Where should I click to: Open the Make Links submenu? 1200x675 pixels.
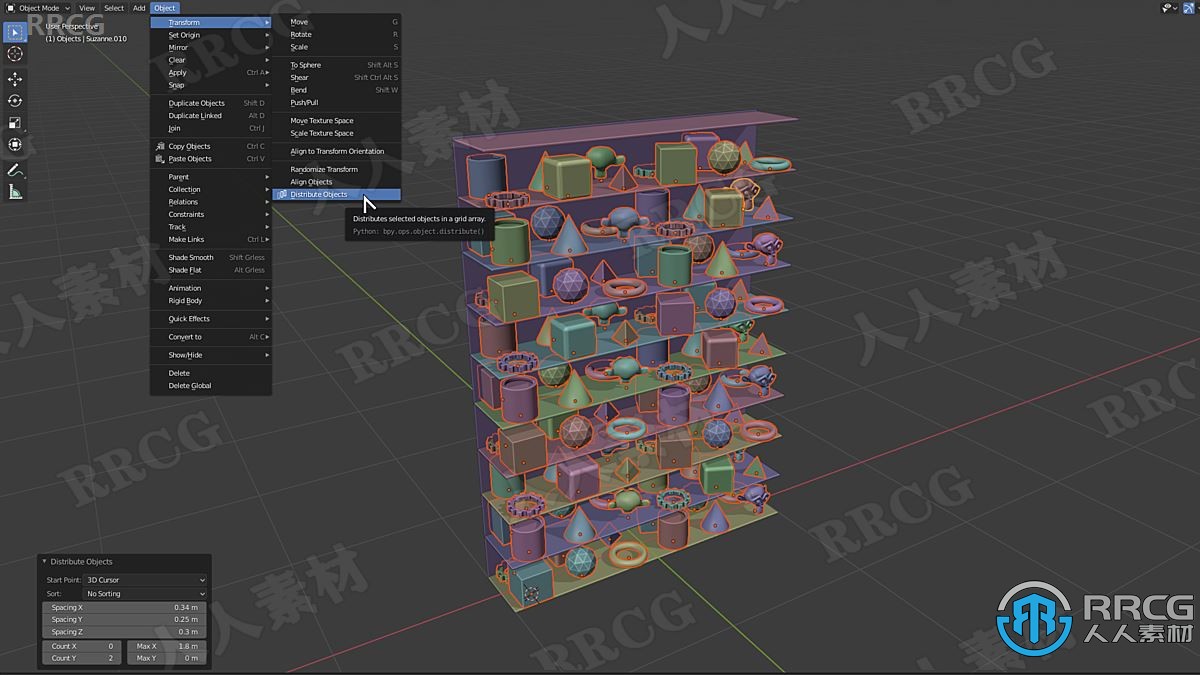(211, 239)
